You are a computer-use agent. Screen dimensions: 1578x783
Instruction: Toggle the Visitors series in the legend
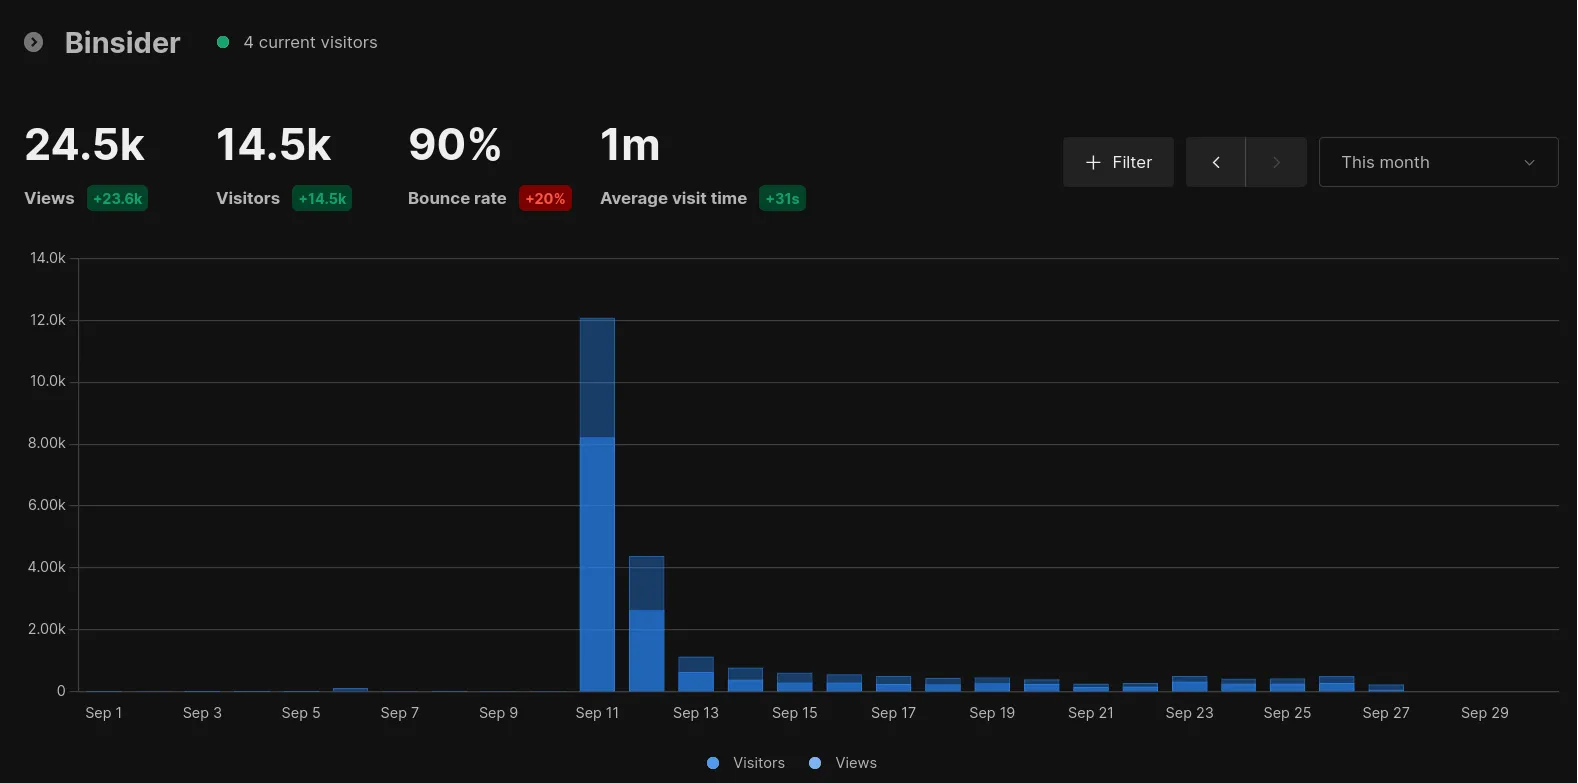[x=746, y=763]
